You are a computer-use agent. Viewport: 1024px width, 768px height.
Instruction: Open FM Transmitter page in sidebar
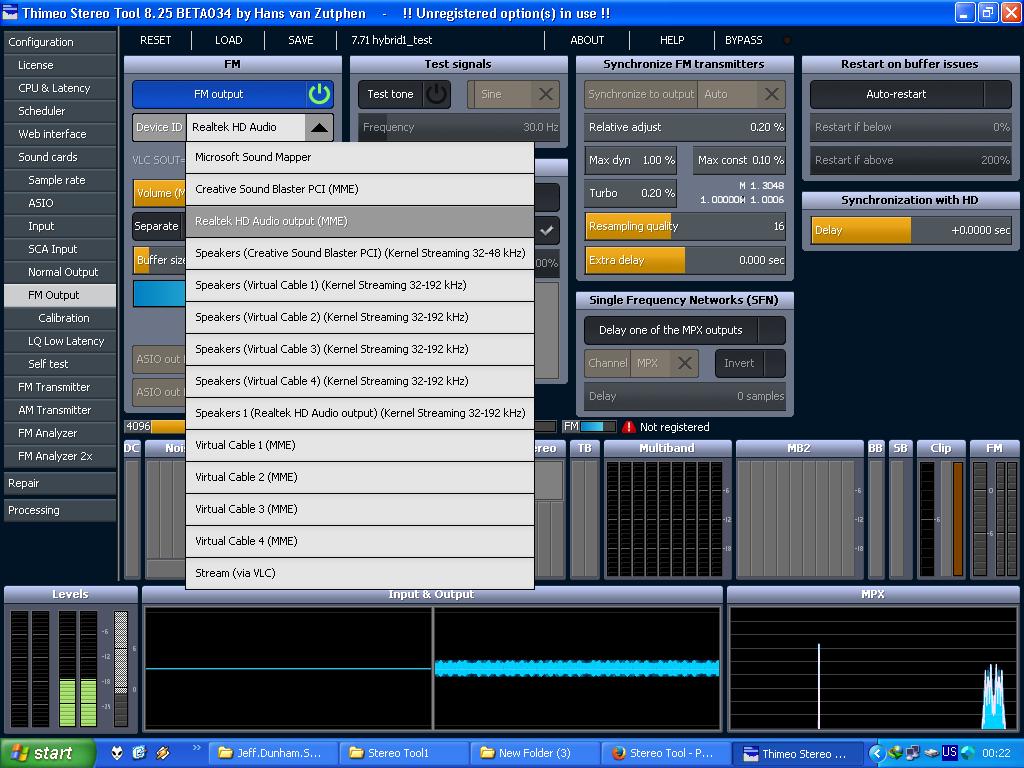pyautogui.click(x=59, y=387)
